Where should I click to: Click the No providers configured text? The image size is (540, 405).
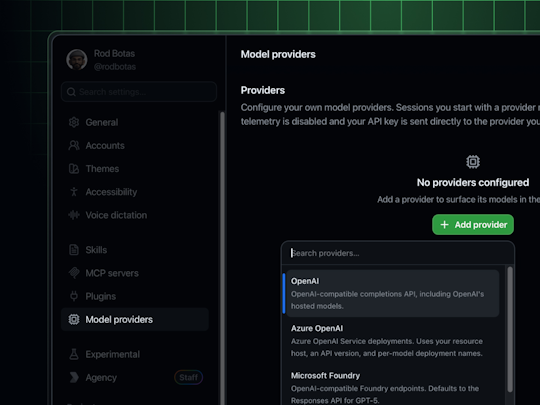[x=473, y=183]
